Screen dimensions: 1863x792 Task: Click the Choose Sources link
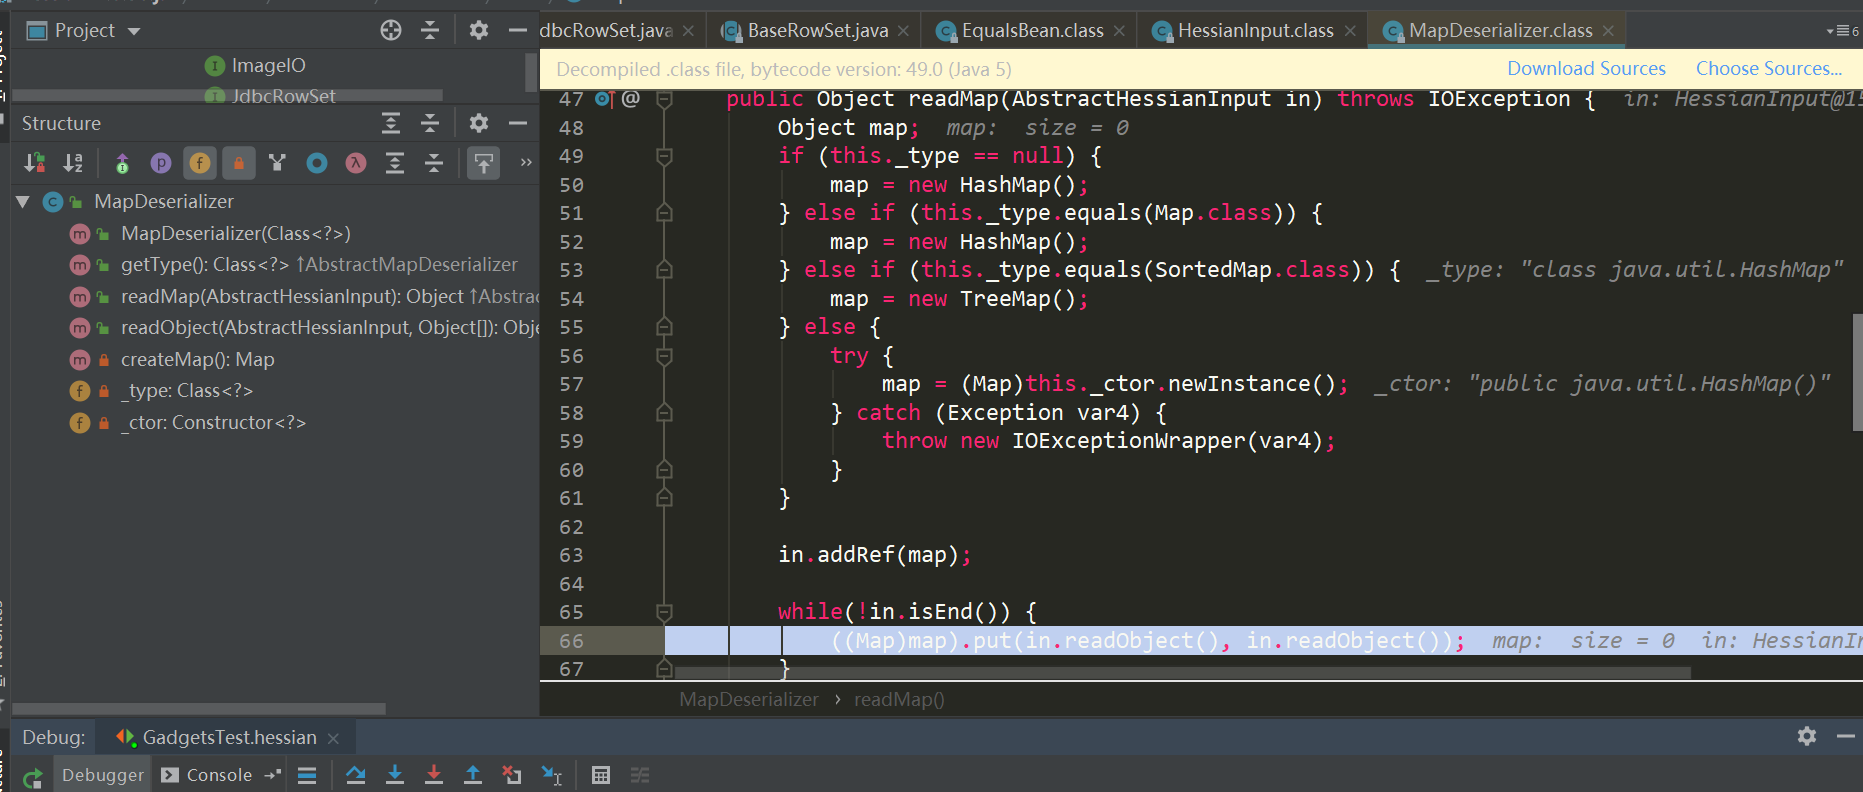(x=1768, y=69)
